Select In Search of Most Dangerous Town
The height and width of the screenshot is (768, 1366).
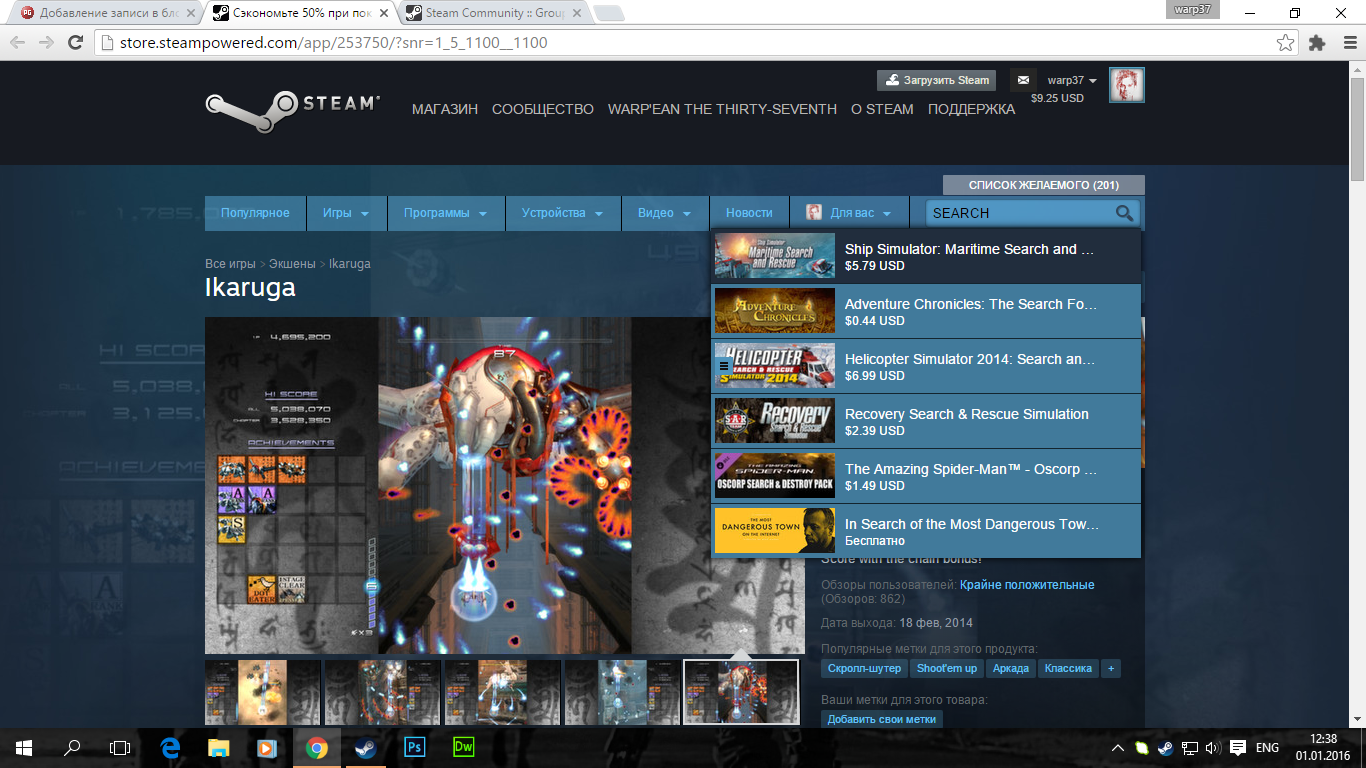pos(926,531)
